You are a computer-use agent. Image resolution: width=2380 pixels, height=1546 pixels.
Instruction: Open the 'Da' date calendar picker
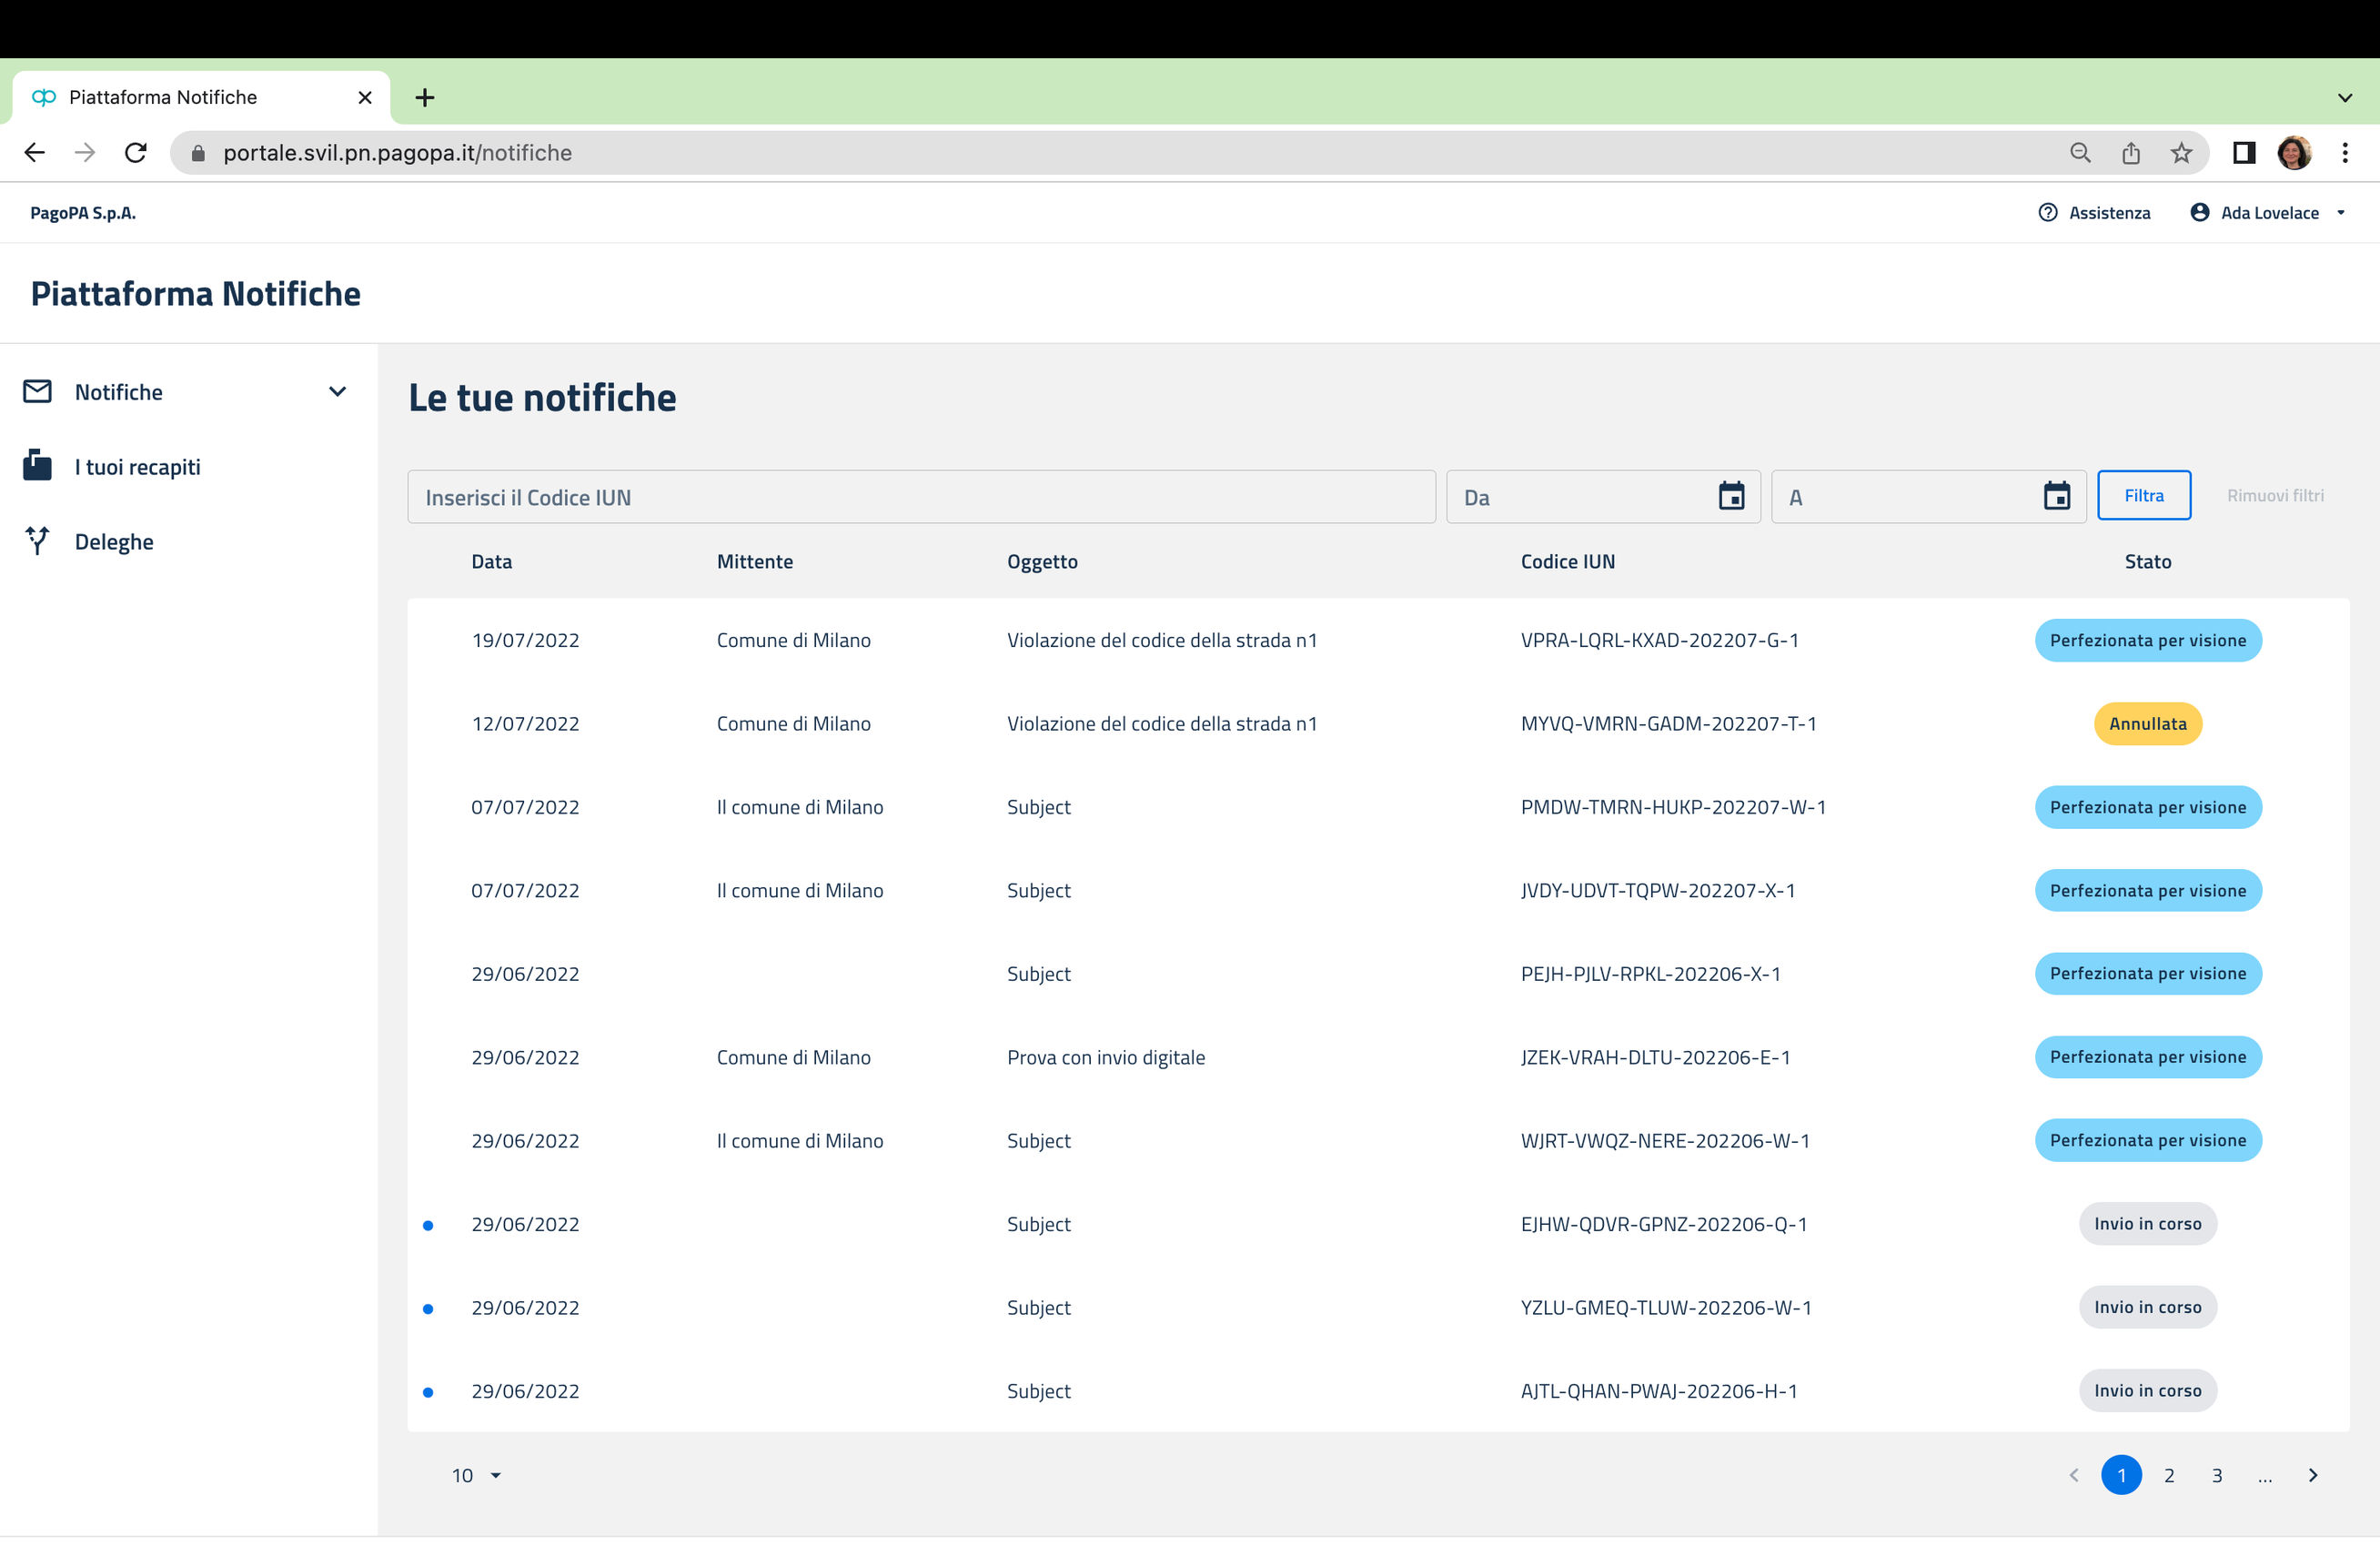[1731, 496]
